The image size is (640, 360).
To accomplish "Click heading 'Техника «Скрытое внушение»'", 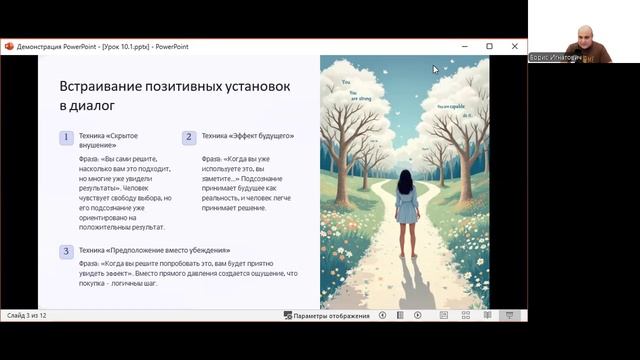I will click(108, 140).
